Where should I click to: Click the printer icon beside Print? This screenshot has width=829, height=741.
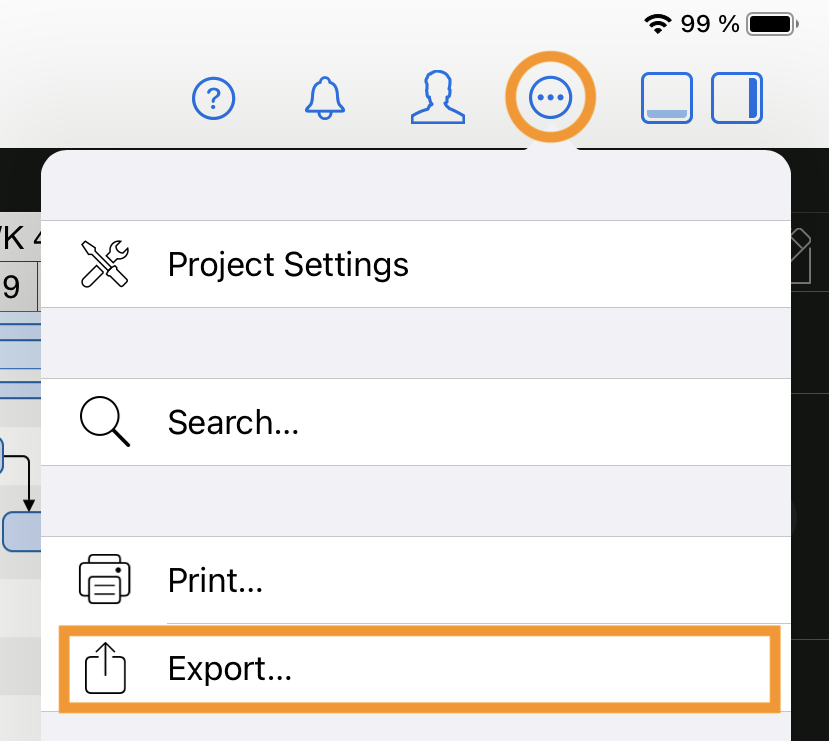coord(103,578)
